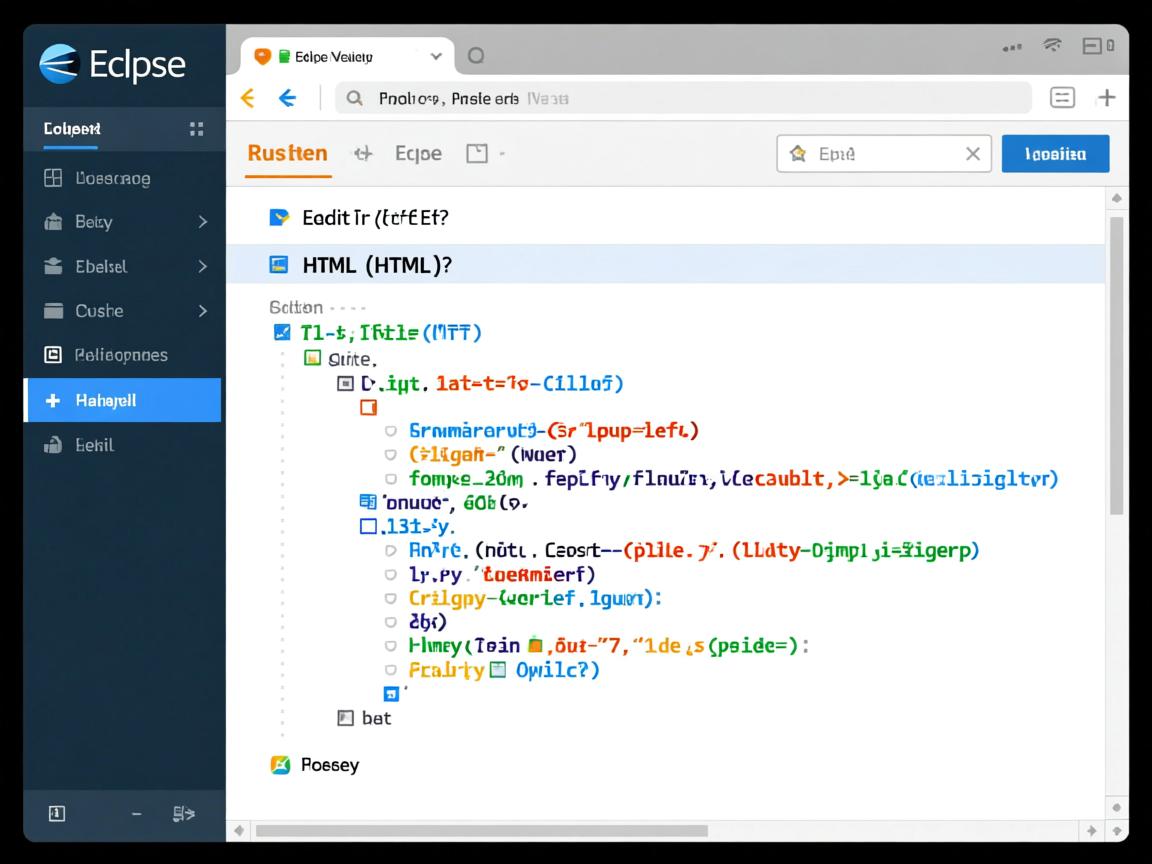Click the bottom-left sidebar square icon

[57, 813]
